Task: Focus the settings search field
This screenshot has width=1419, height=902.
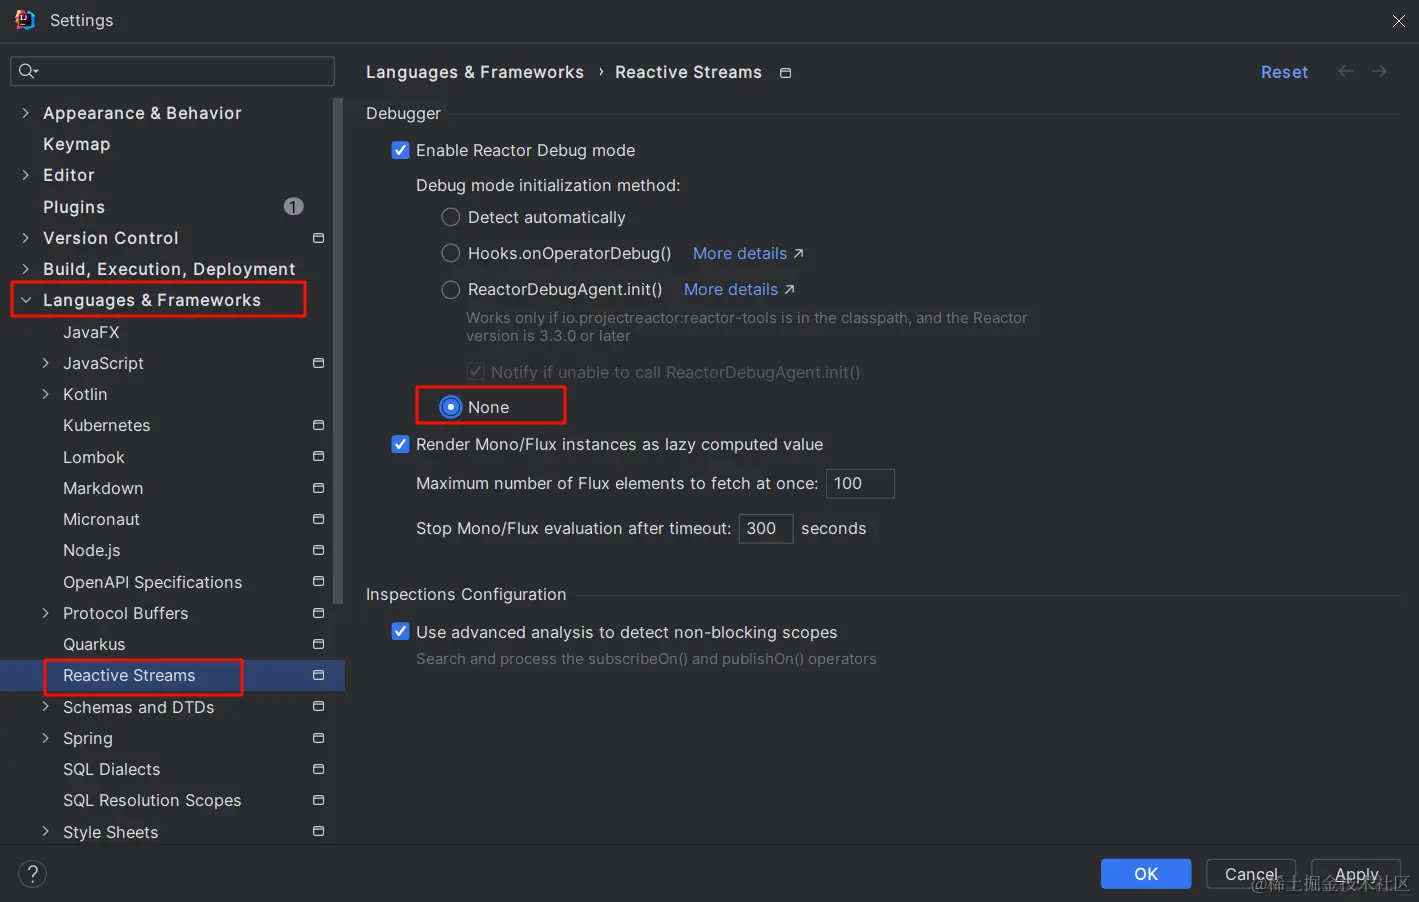Action: [x=172, y=71]
